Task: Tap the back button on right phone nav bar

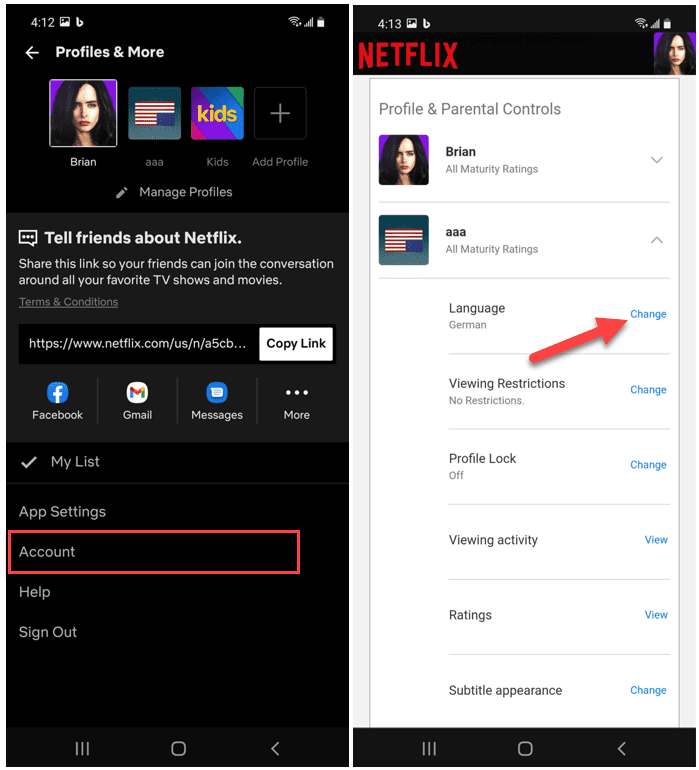Action: [621, 749]
